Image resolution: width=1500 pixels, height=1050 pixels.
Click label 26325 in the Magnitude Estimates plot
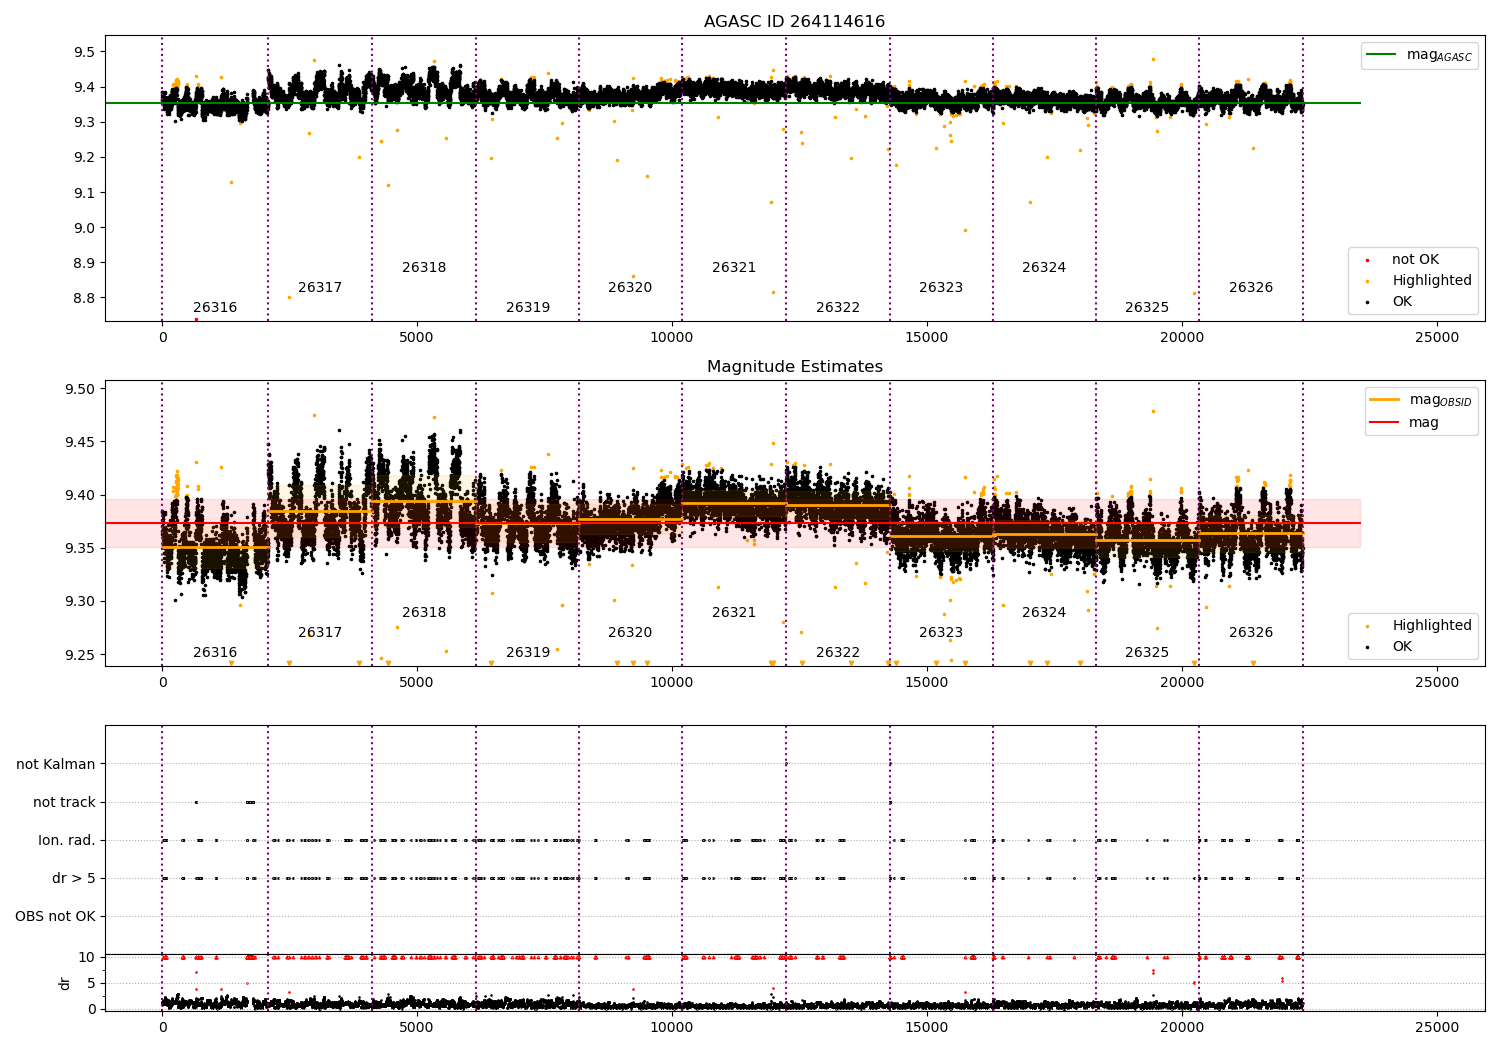tap(1147, 653)
